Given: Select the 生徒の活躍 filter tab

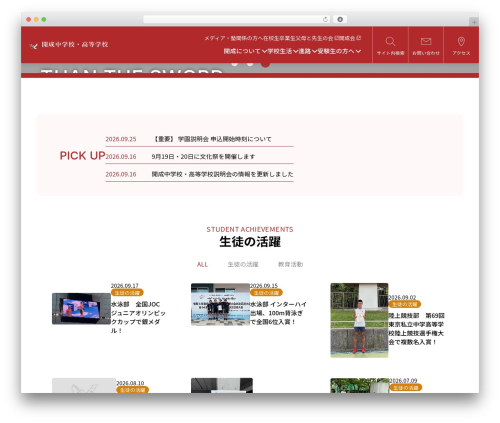Looking at the screenshot, I should [243, 264].
